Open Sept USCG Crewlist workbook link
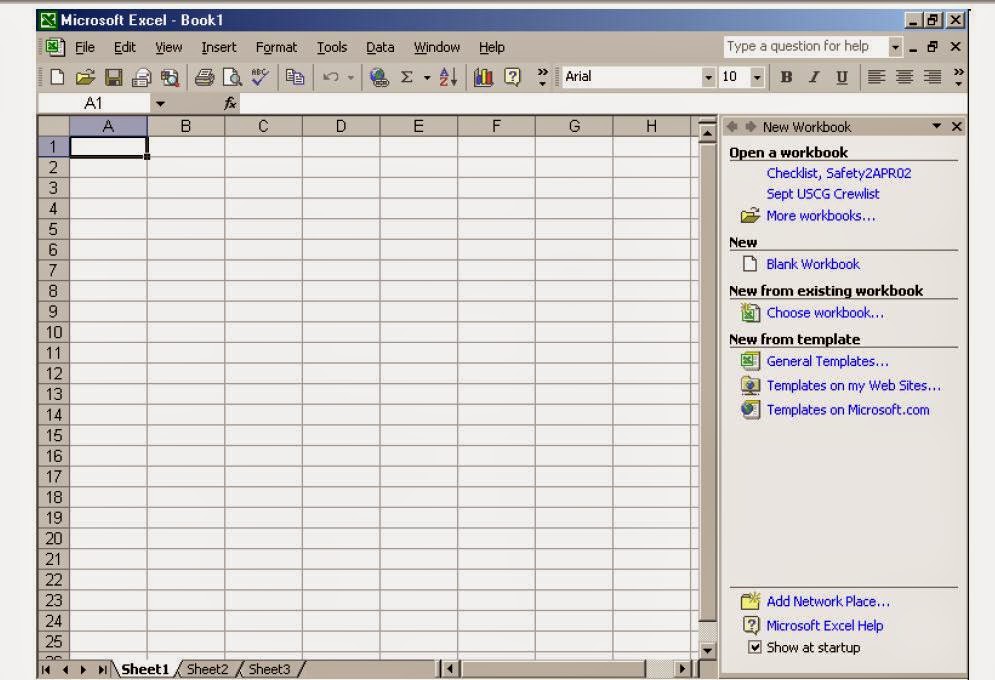This screenshot has height=680, width=995. pos(822,194)
